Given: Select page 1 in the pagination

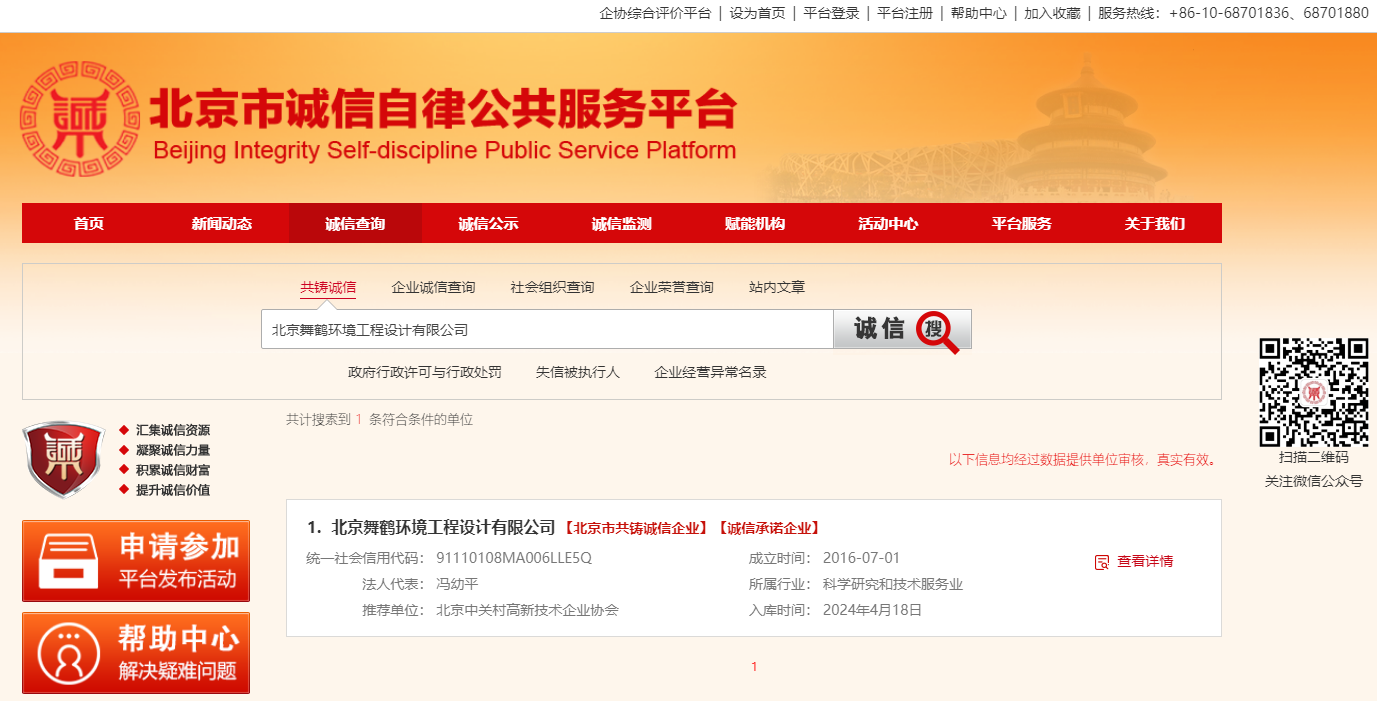Looking at the screenshot, I should pos(754,667).
